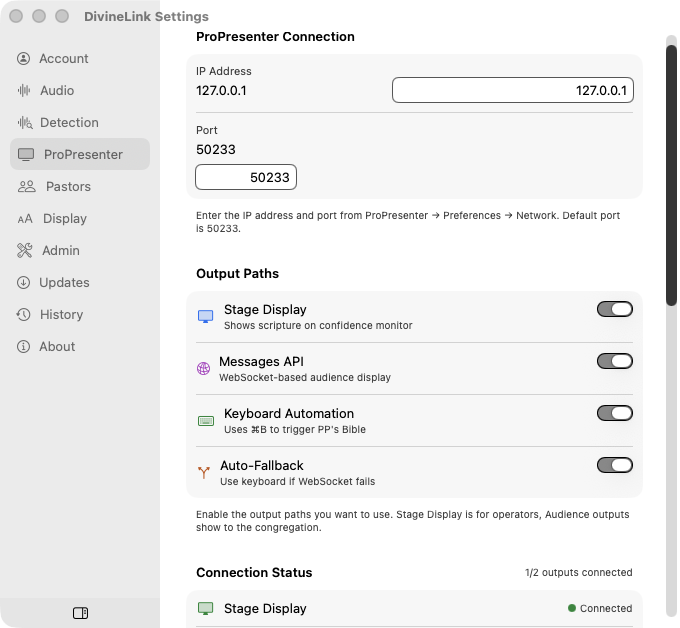Click the Audio waveform icon in sidebar
This screenshot has height=628, width=680.
[x=24, y=90]
